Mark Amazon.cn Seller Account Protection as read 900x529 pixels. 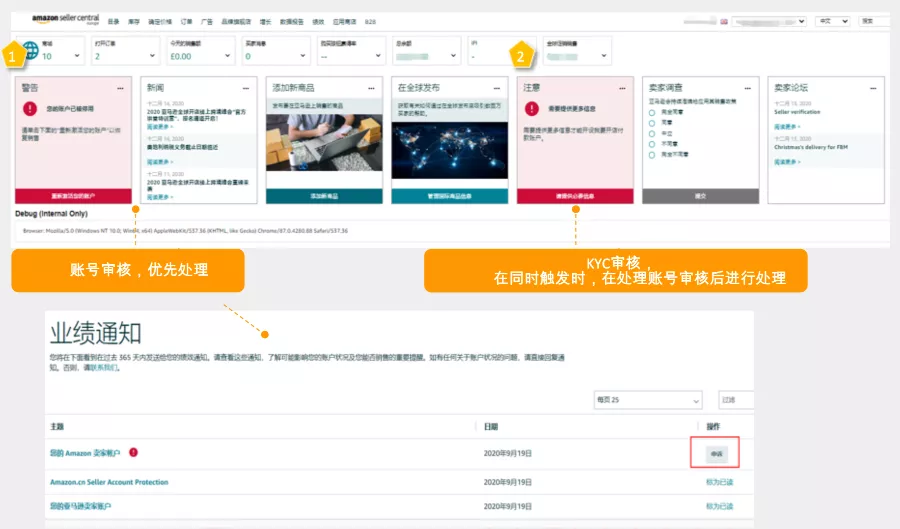(x=719, y=482)
